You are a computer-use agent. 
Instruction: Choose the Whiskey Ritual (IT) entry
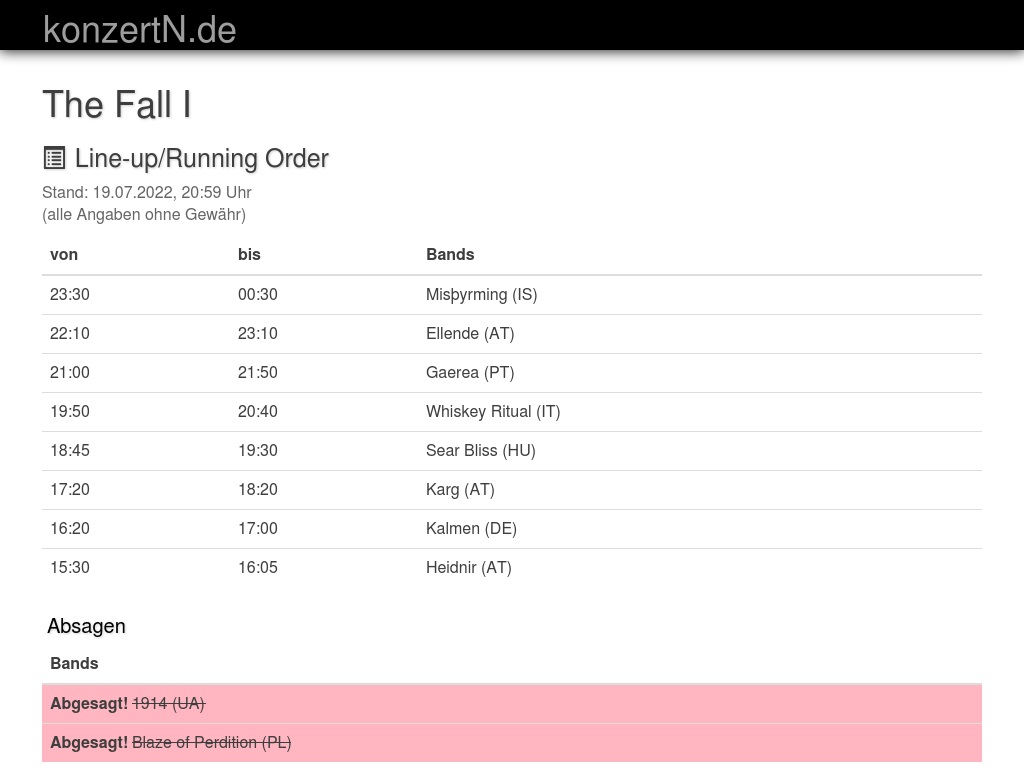pos(493,411)
